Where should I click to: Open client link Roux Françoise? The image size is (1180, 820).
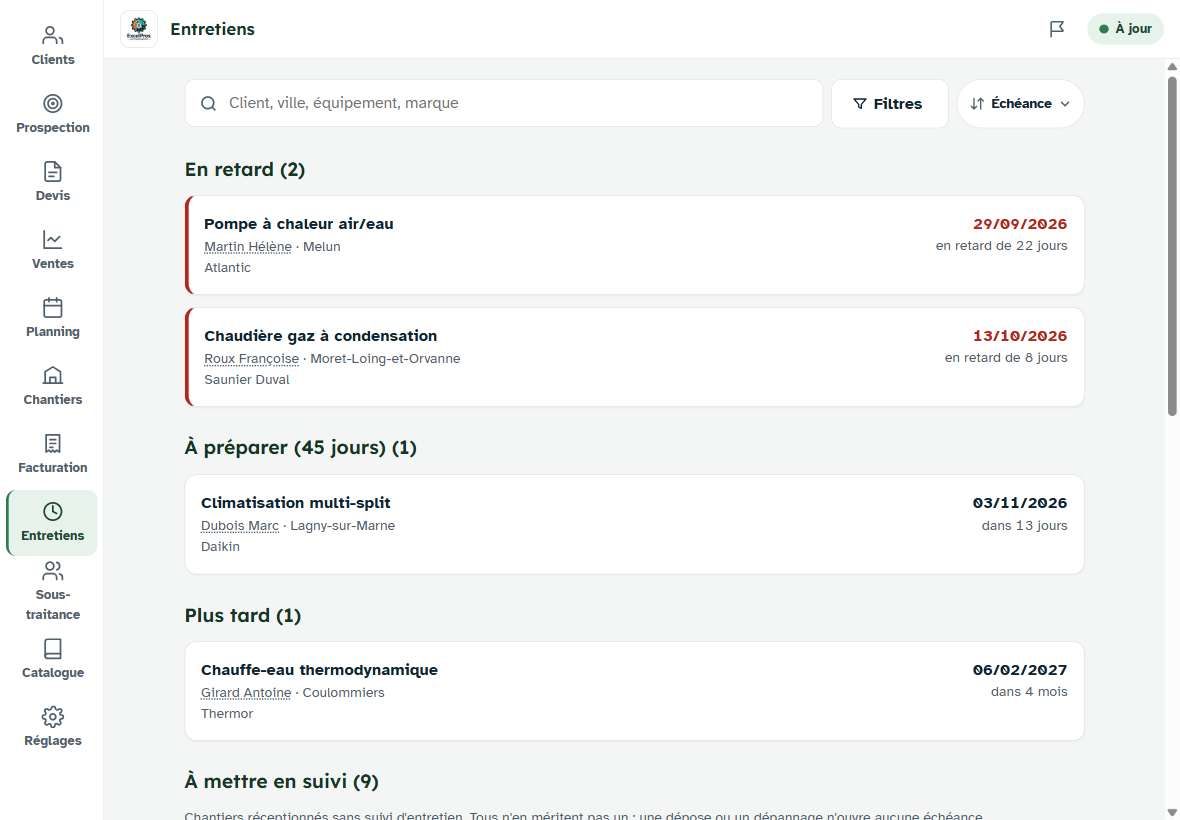[x=251, y=359]
